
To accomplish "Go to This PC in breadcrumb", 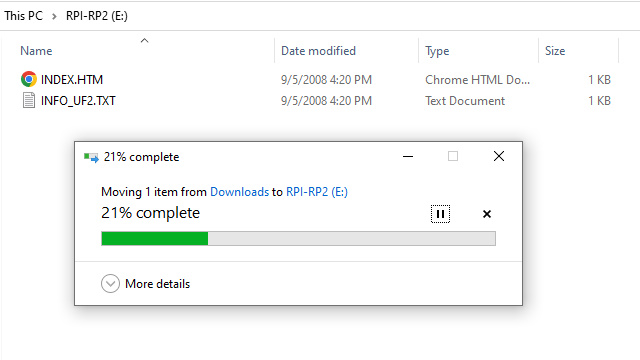I will (23, 16).
